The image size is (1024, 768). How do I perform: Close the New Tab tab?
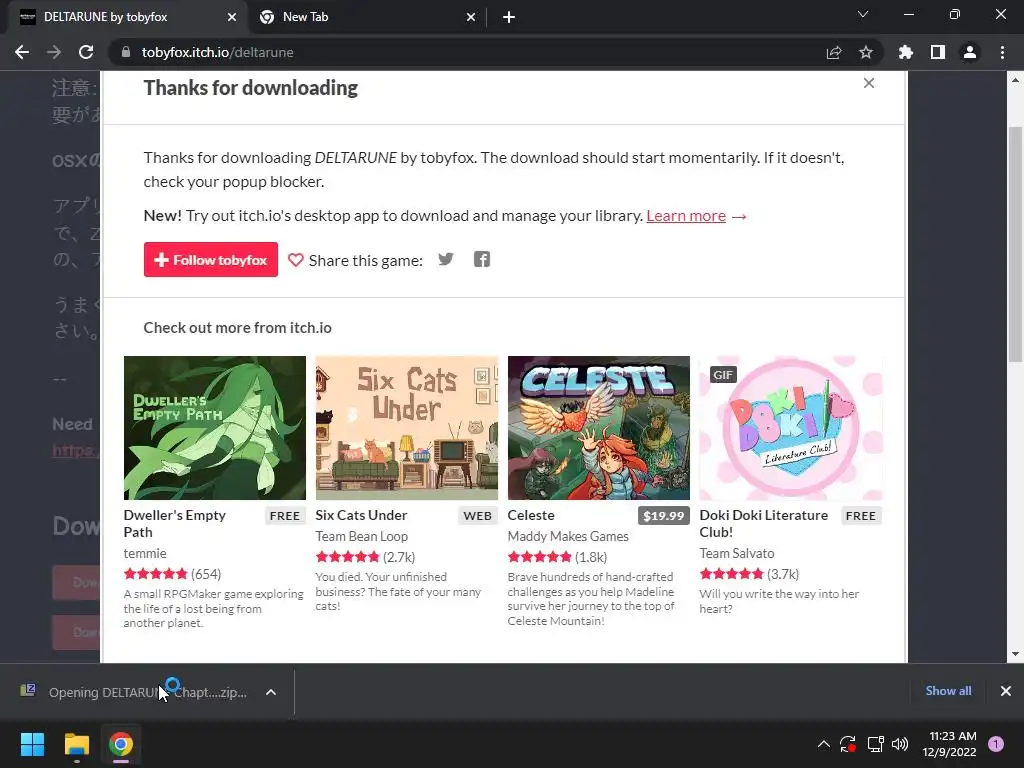(471, 17)
